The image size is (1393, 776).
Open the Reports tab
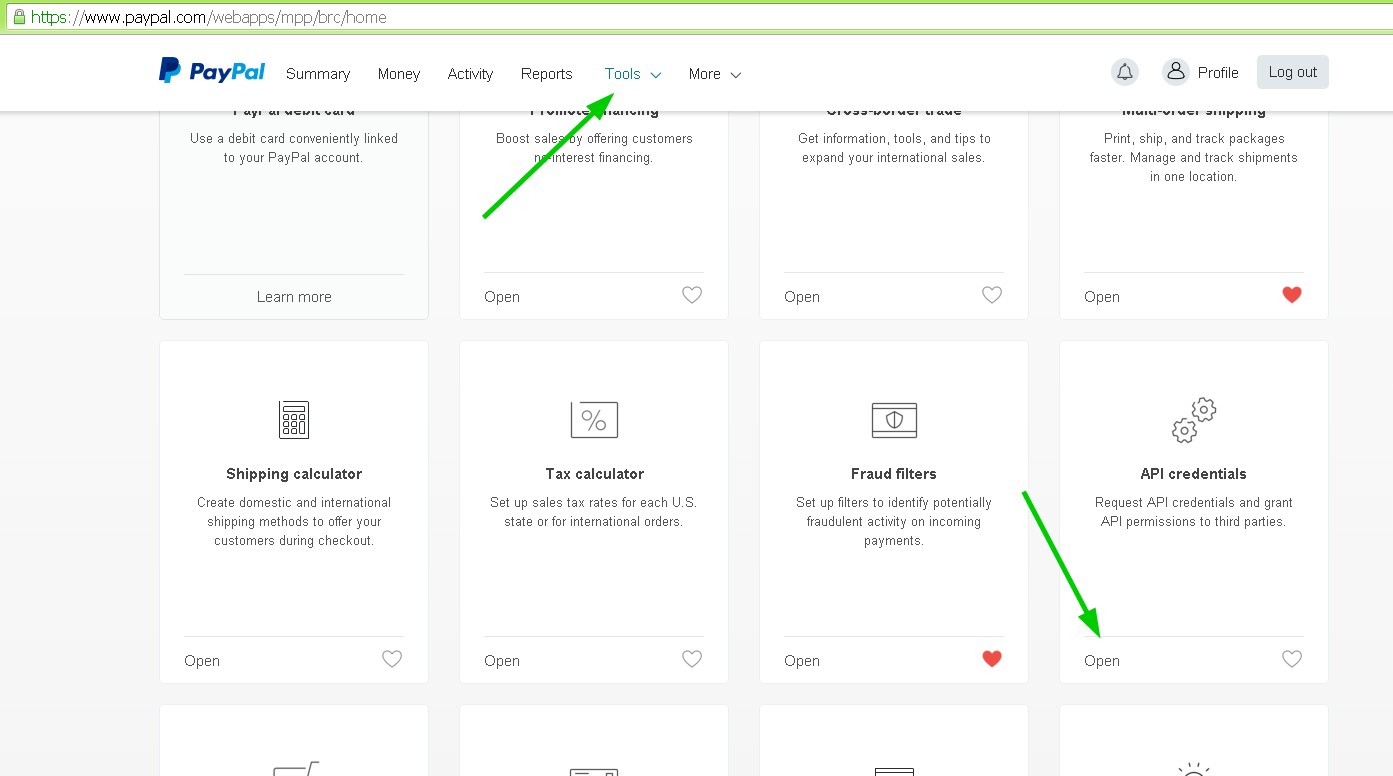pyautogui.click(x=547, y=74)
